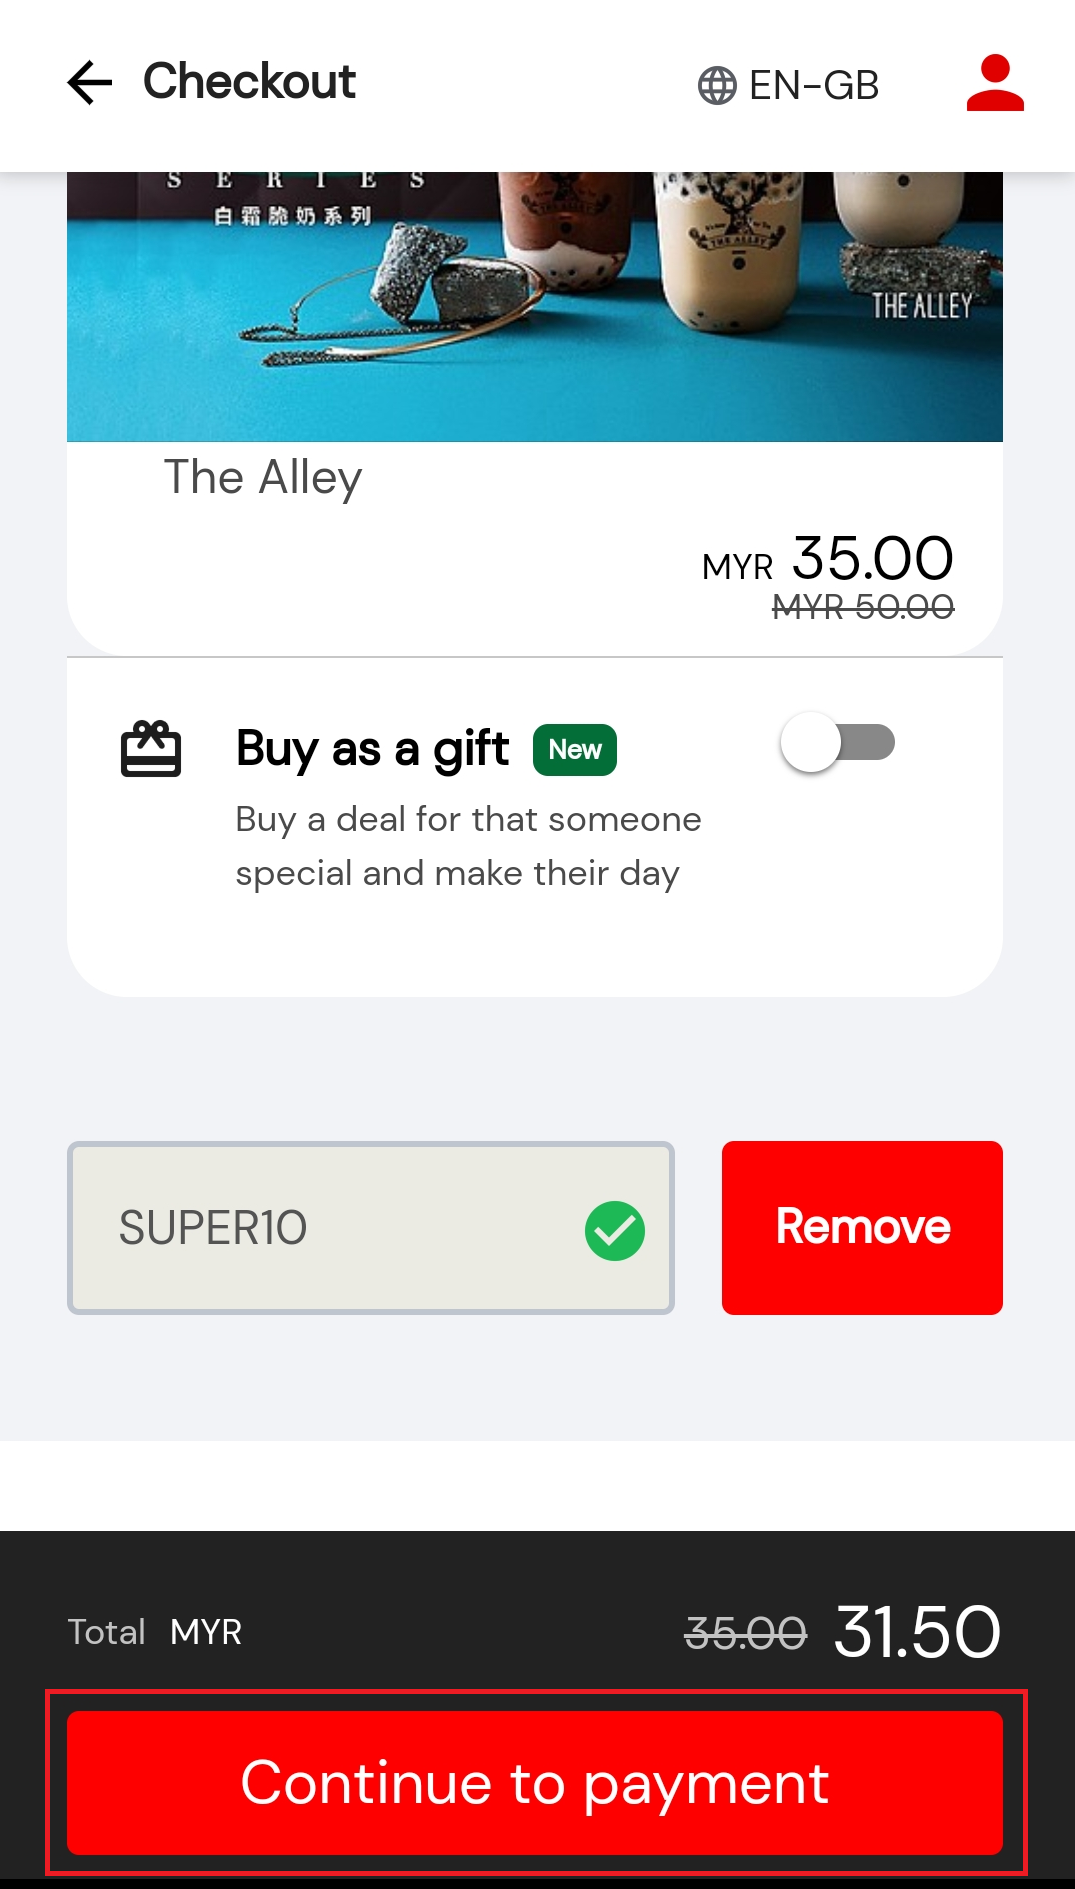Tap the gift deal description text
Screen dimensions: 1075x1889
tap(468, 846)
